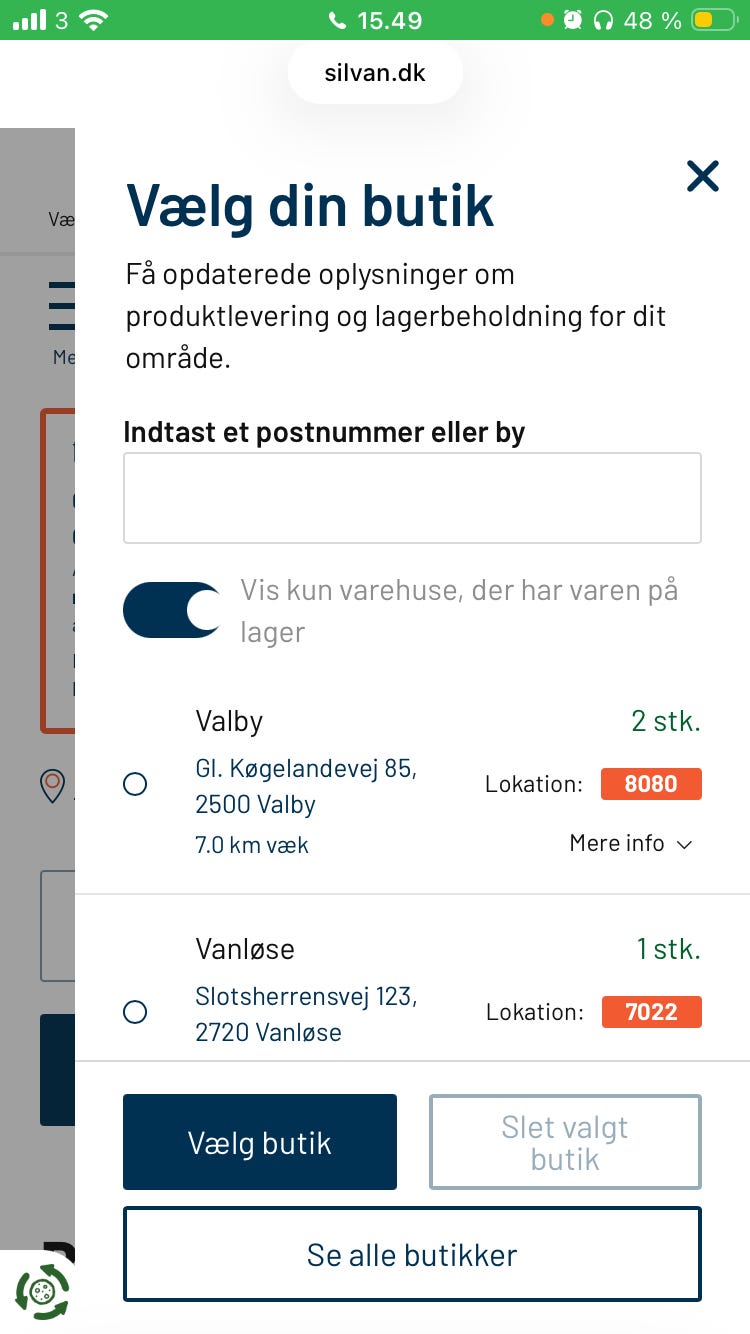Tap the alarm clock status icon
750x1334 pixels.
[x=573, y=20]
